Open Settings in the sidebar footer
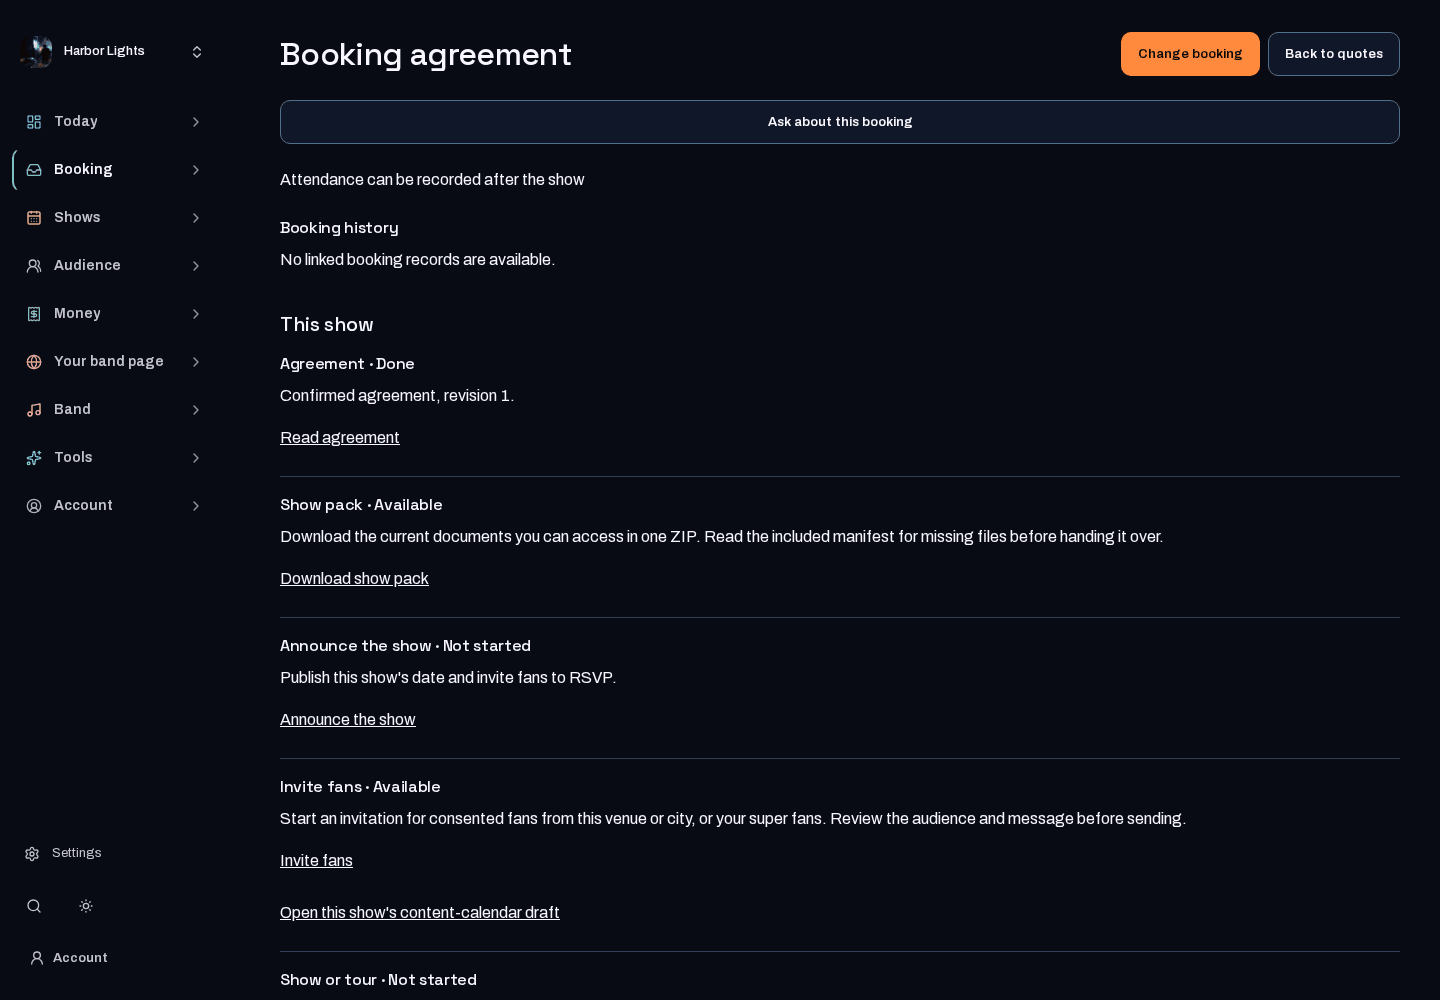Viewport: 1440px width, 1000px height. pyautogui.click(x=63, y=854)
